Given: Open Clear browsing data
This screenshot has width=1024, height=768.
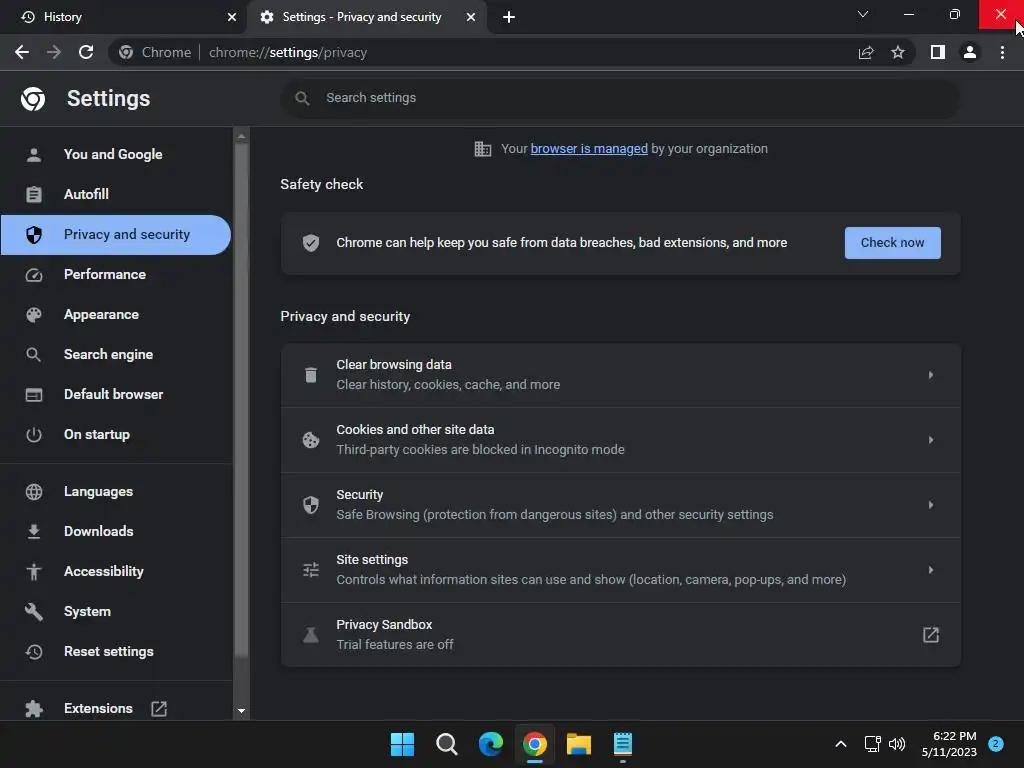Looking at the screenshot, I should 620,375.
